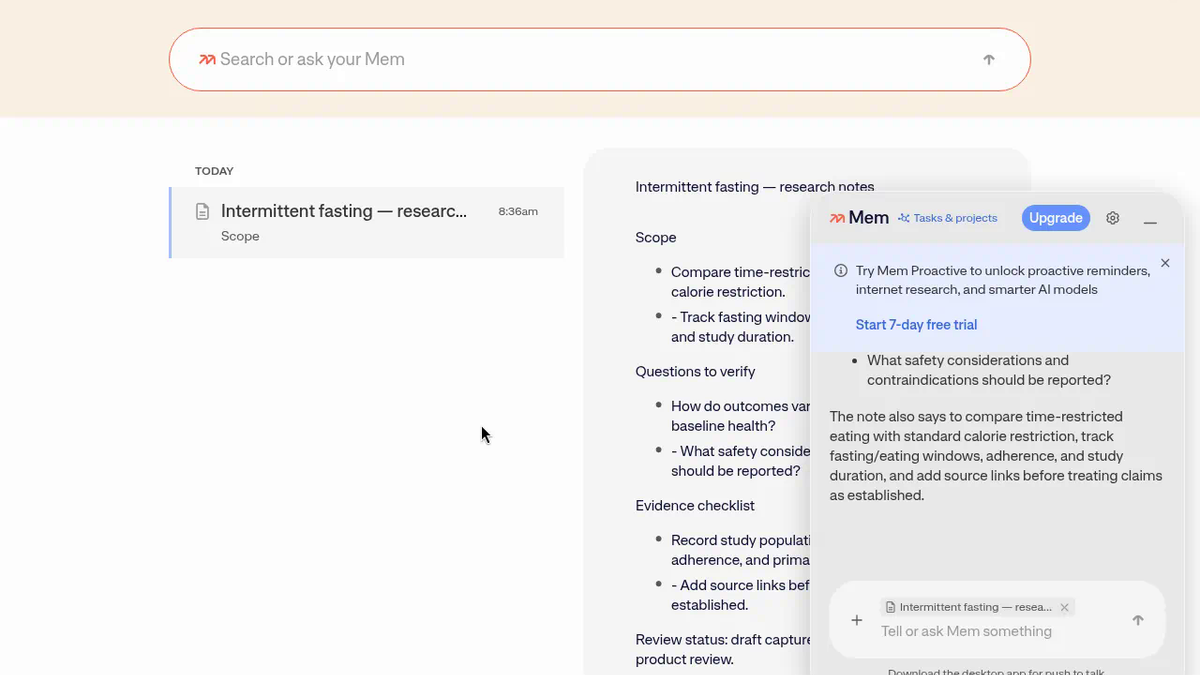The image size is (1200, 675).
Task: Dismiss the Mem Proactive banner
Action: click(x=1165, y=263)
